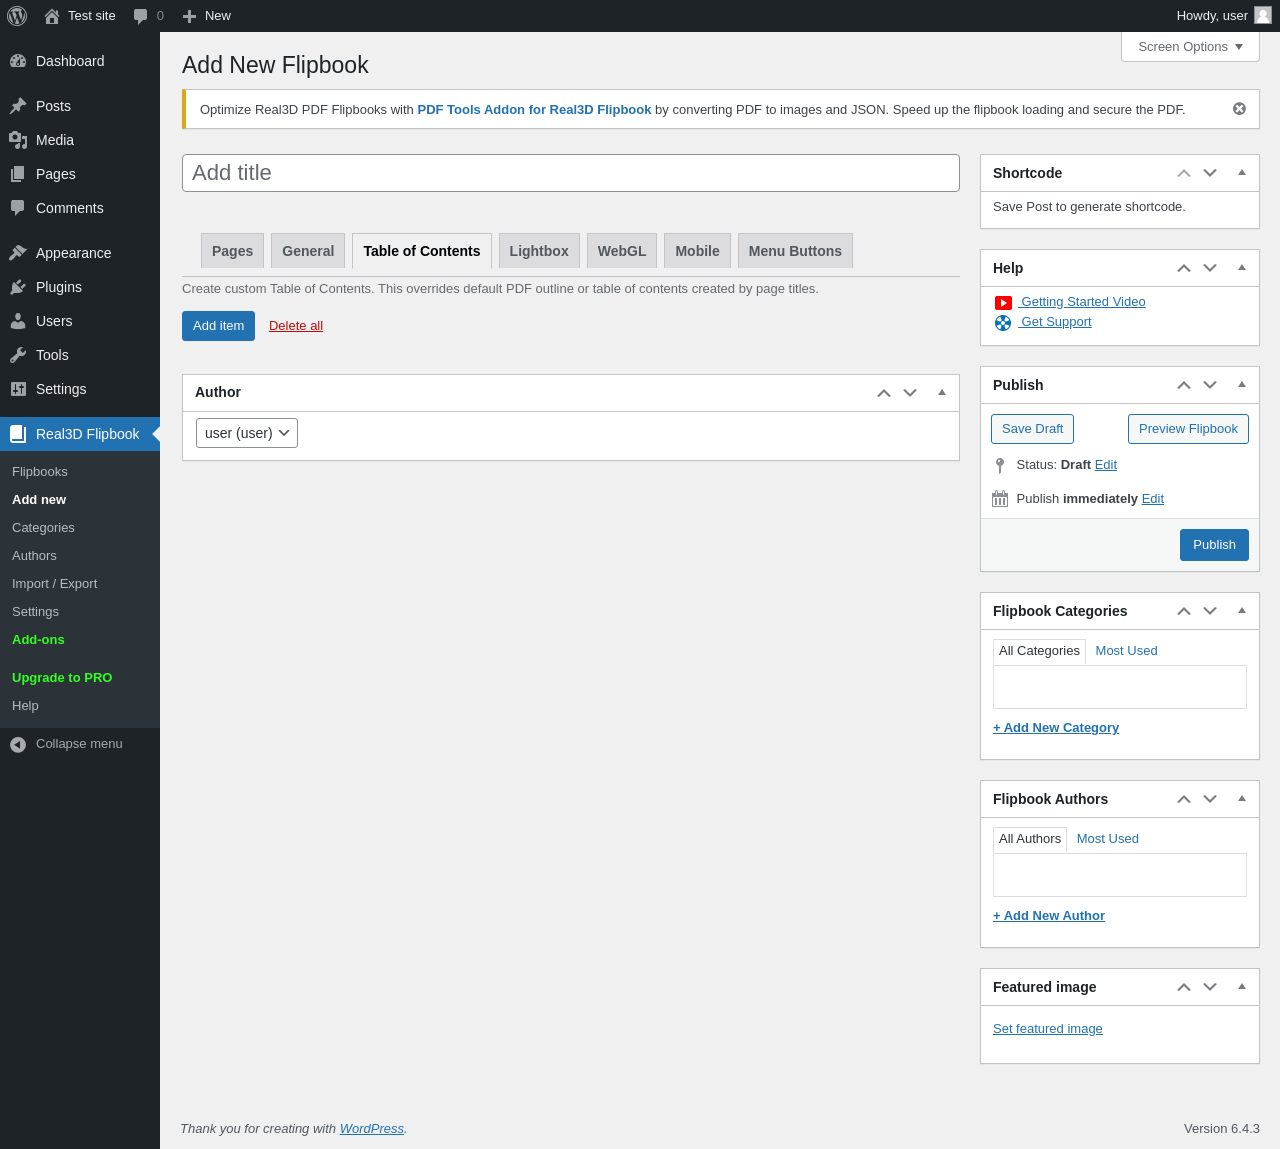Switch to the Mobile tab
This screenshot has height=1149, width=1280.
click(697, 251)
